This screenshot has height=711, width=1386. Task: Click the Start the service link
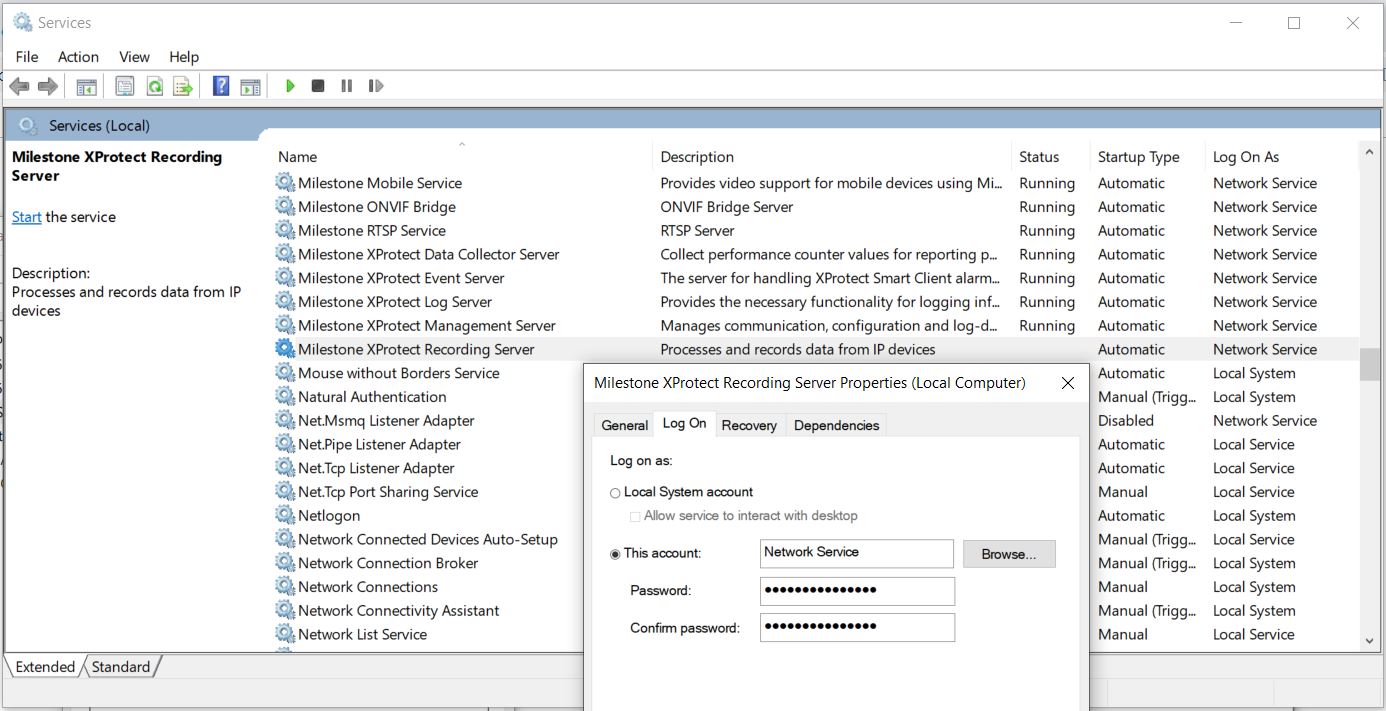[x=26, y=217]
